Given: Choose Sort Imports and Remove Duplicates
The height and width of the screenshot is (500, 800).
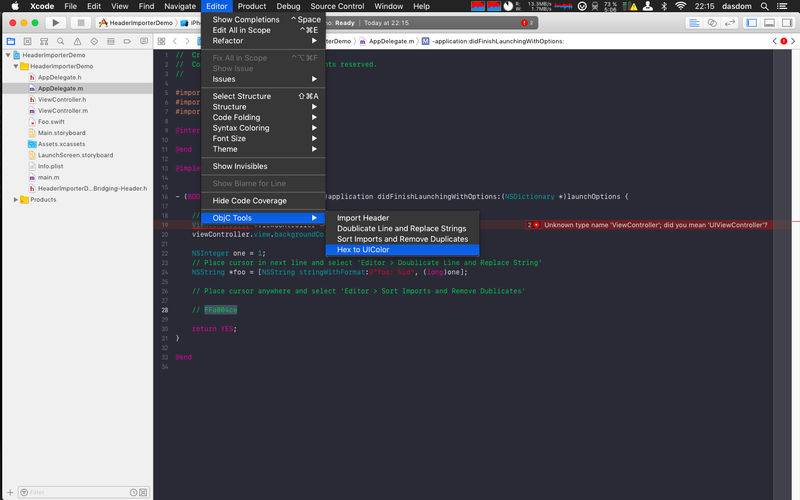Looking at the screenshot, I should pos(402,239).
